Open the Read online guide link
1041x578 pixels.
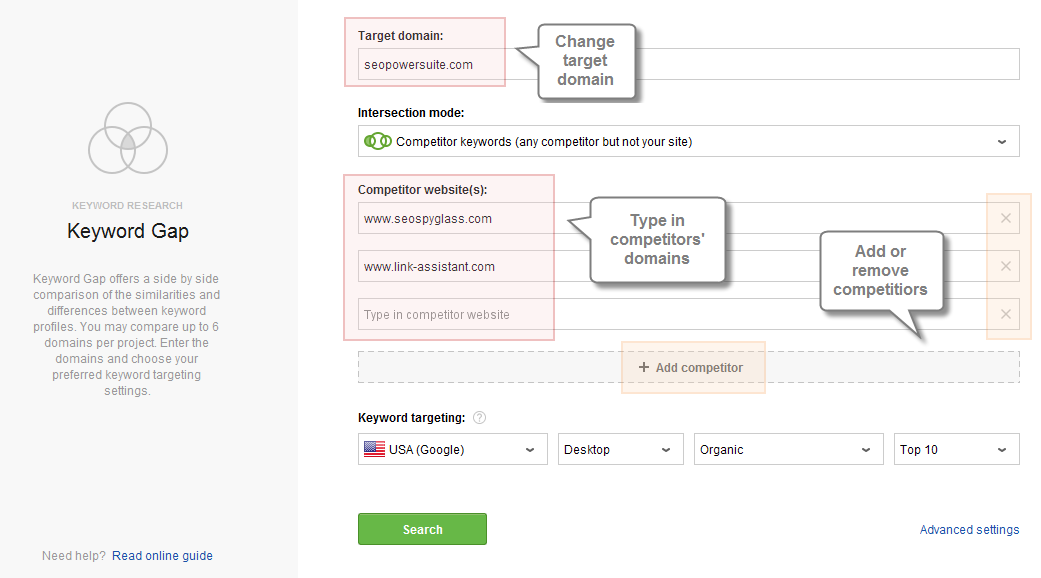coord(162,555)
